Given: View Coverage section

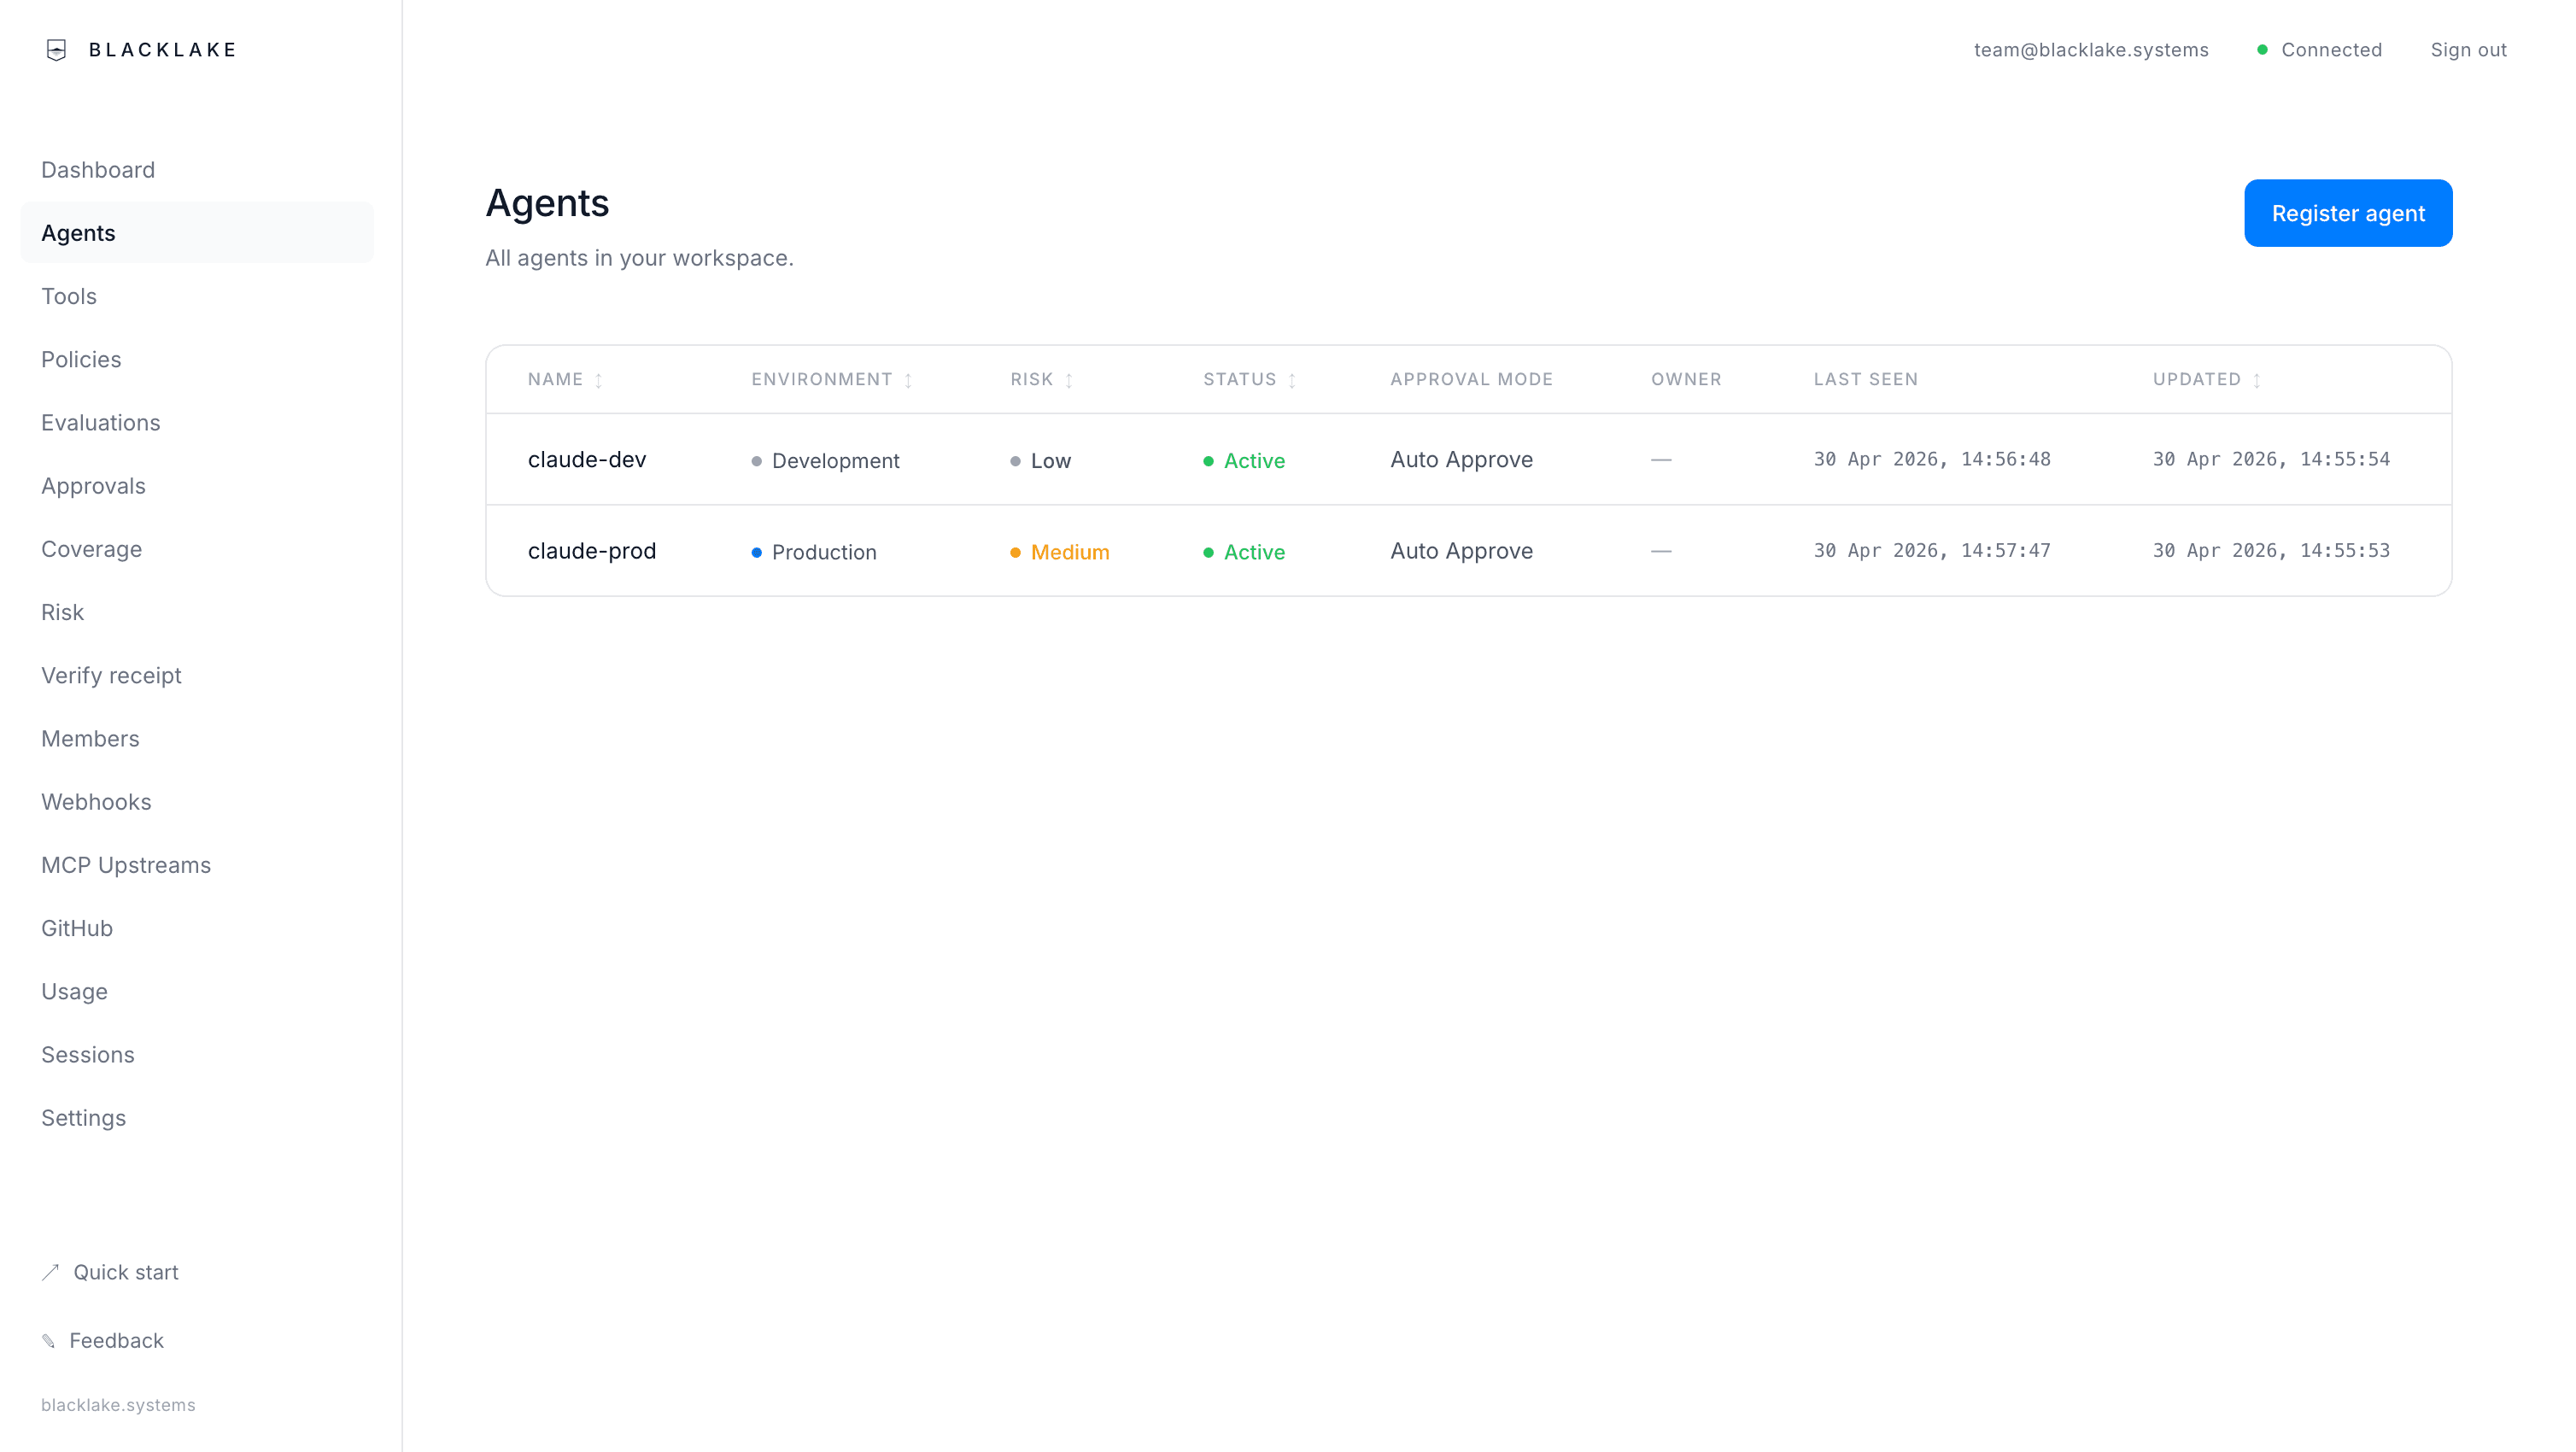Looking at the screenshot, I should [92, 549].
